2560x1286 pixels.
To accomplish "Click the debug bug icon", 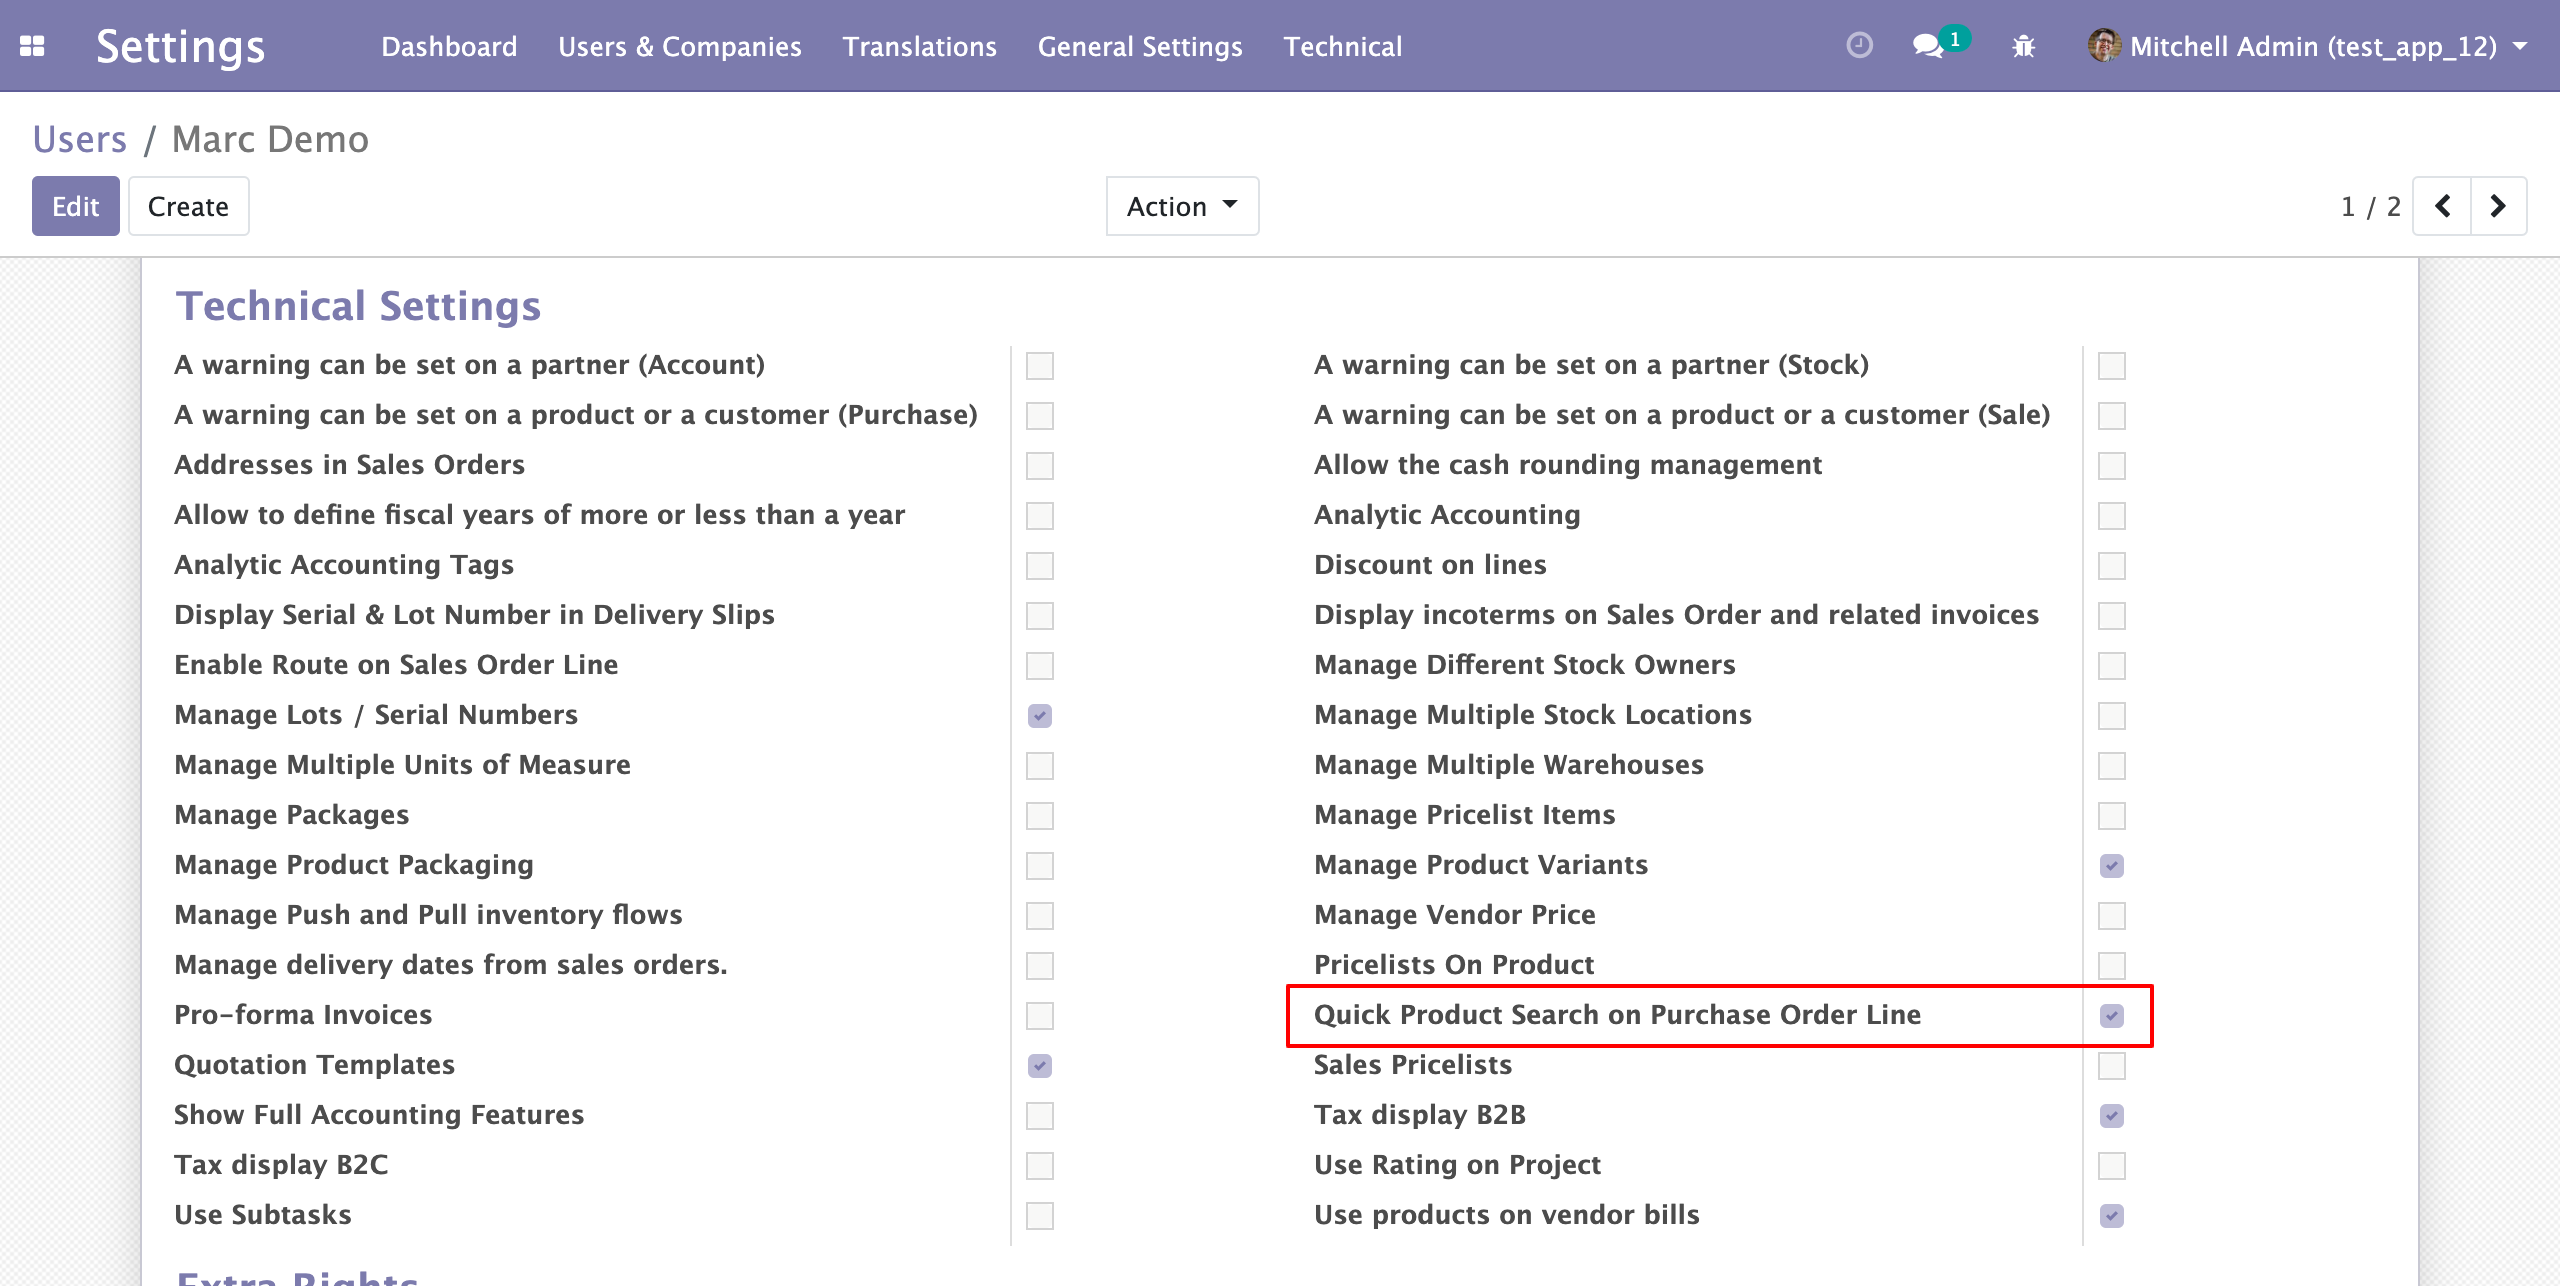I will click(x=2023, y=46).
